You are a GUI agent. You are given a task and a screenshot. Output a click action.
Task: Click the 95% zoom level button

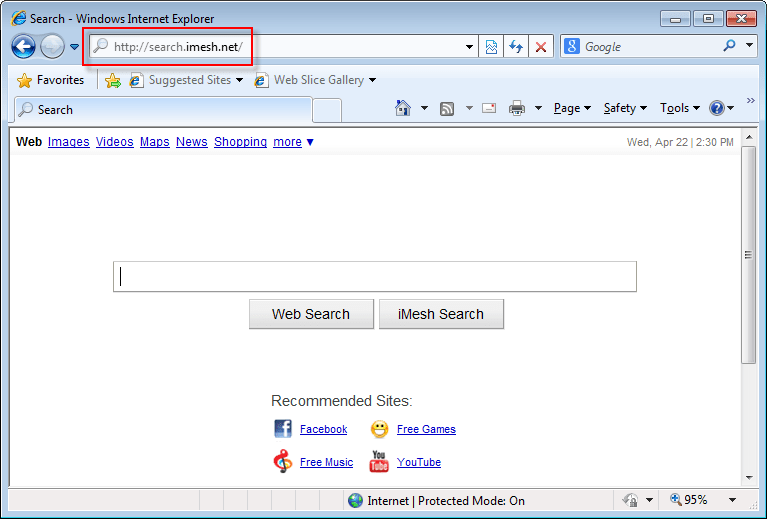[x=690, y=500]
